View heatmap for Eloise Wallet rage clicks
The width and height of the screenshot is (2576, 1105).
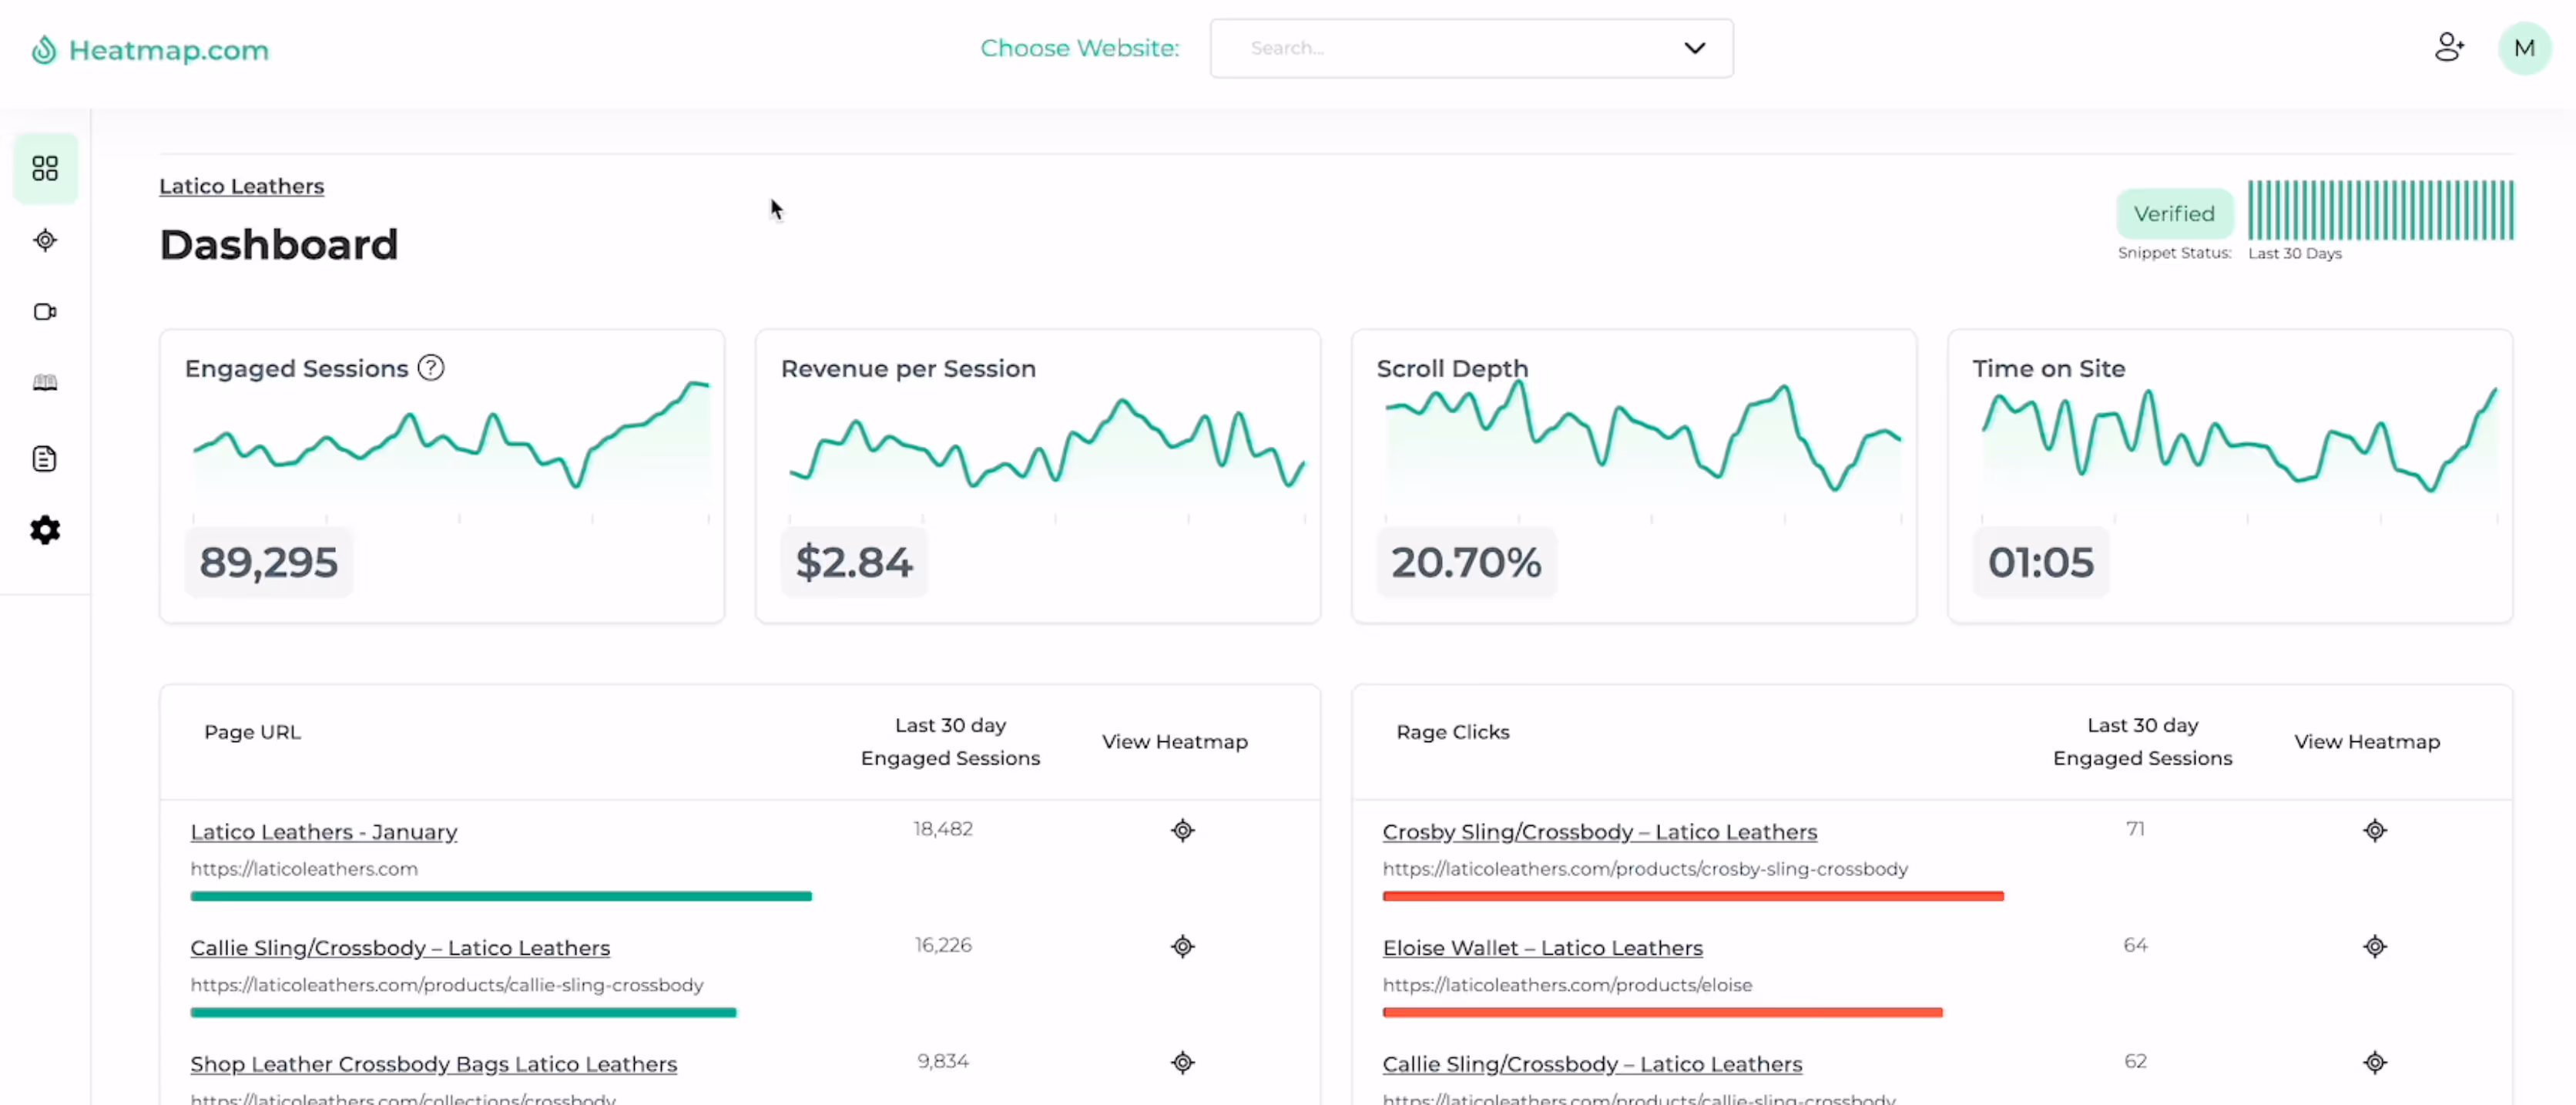click(x=2374, y=946)
